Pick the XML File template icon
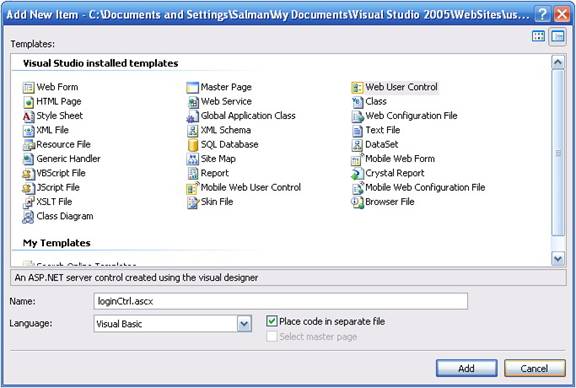The image size is (576, 388). coord(28,130)
